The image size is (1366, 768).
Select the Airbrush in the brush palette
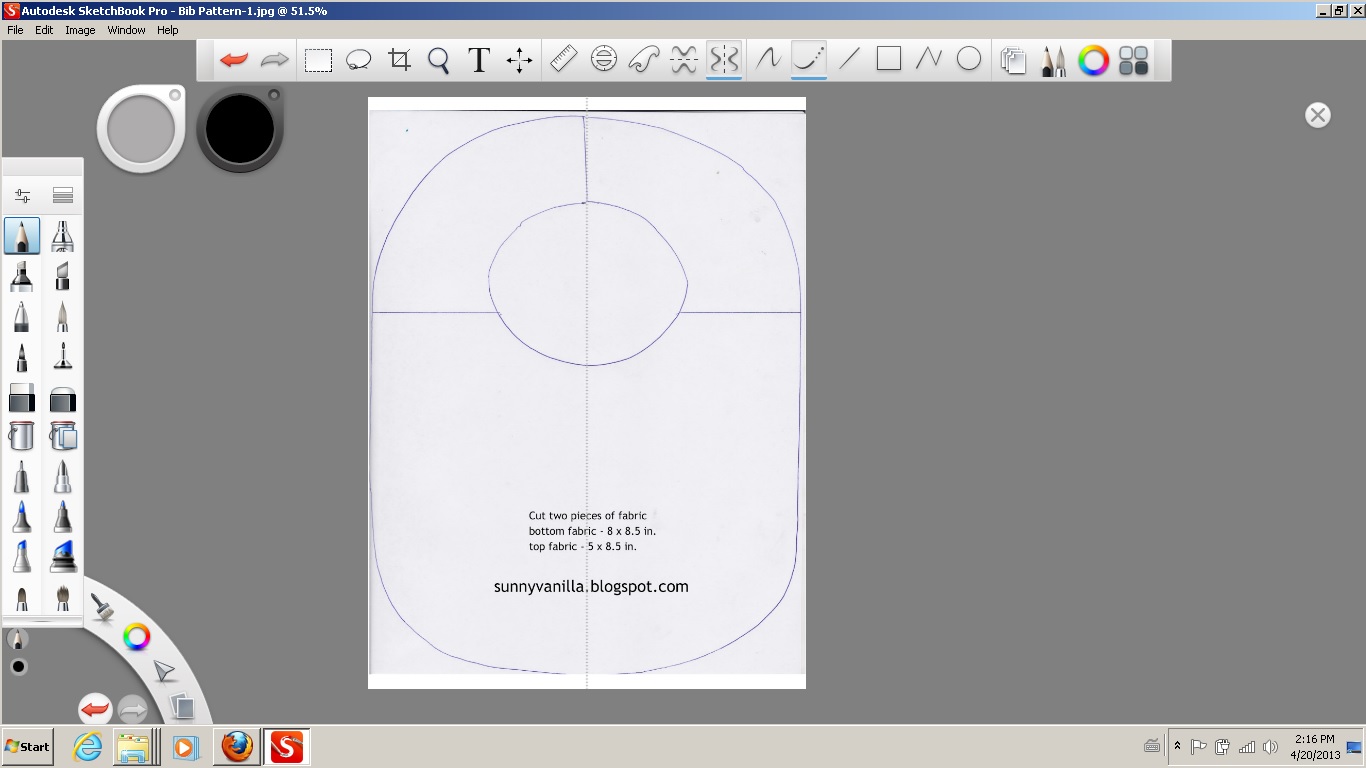click(x=63, y=236)
